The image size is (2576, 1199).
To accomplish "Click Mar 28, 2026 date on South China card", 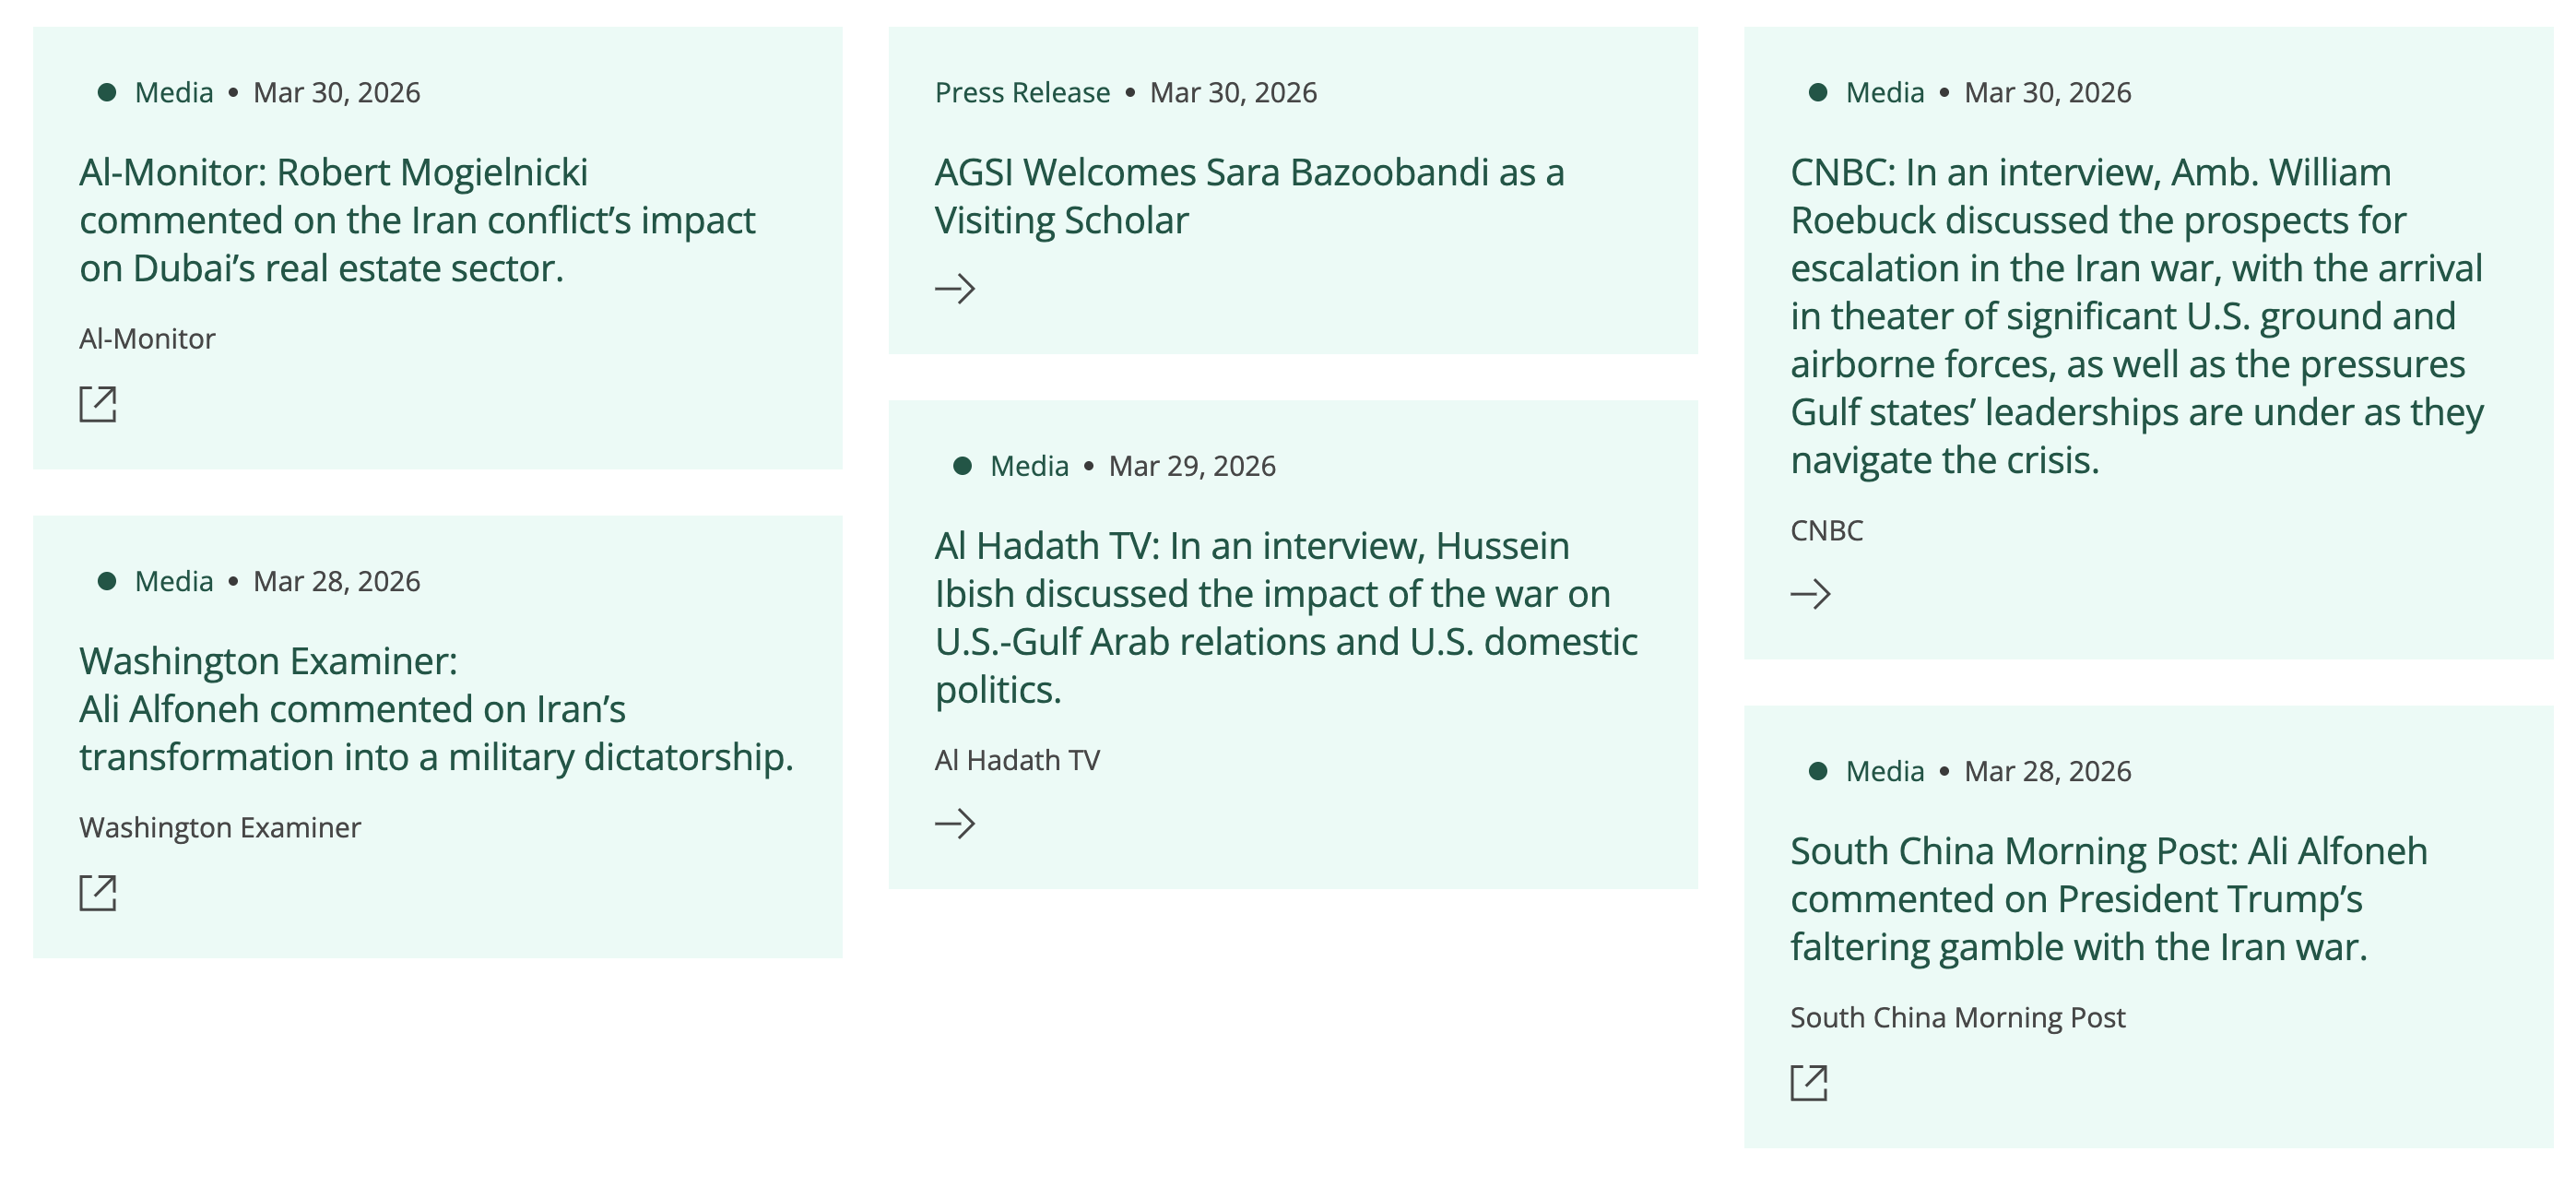I will (2047, 772).
